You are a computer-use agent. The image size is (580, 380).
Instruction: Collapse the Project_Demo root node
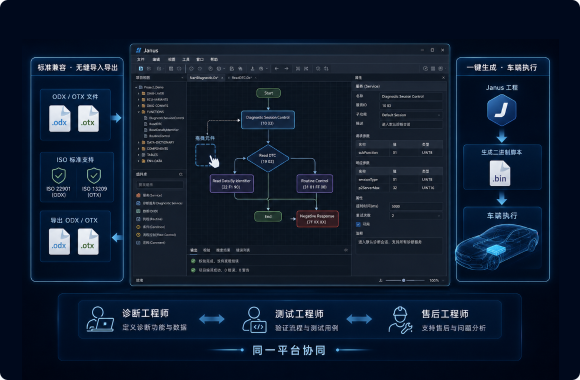[136, 87]
